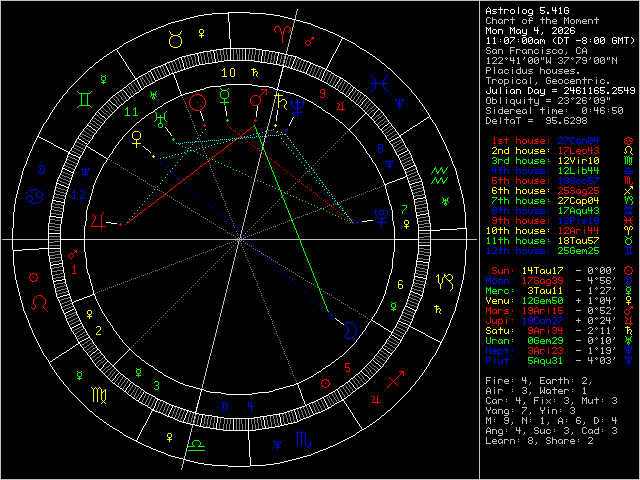Click the 'Julian Day = 2461165.2549' line
640x480 pixels.
[560, 91]
